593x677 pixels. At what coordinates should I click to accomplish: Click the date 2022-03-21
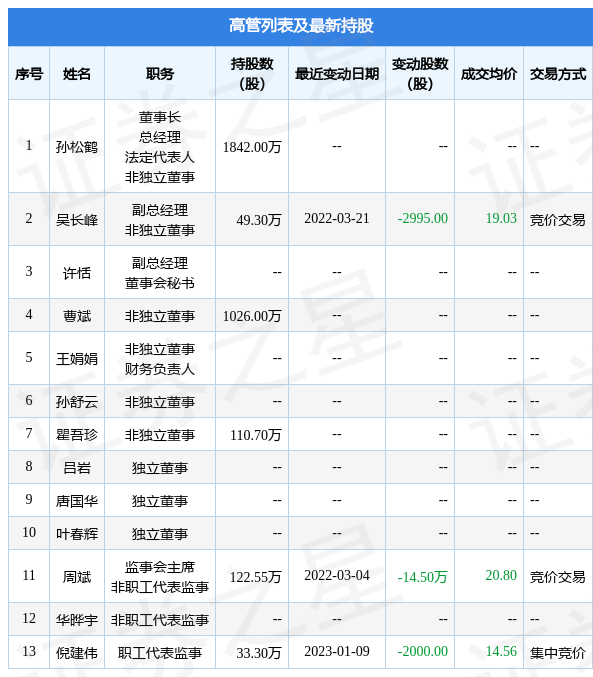tap(337, 218)
